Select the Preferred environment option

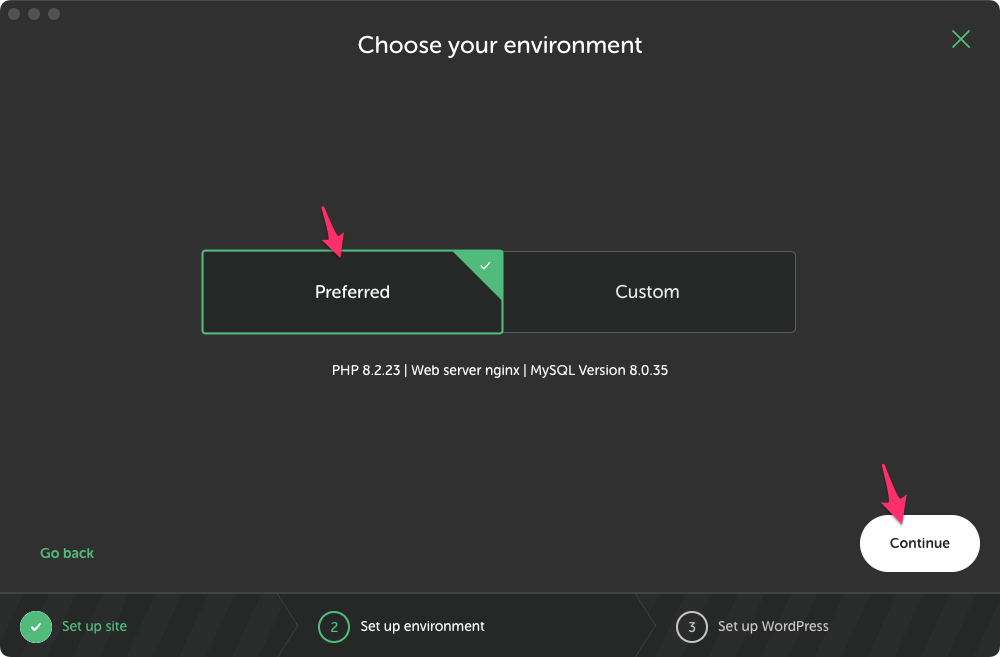(352, 292)
